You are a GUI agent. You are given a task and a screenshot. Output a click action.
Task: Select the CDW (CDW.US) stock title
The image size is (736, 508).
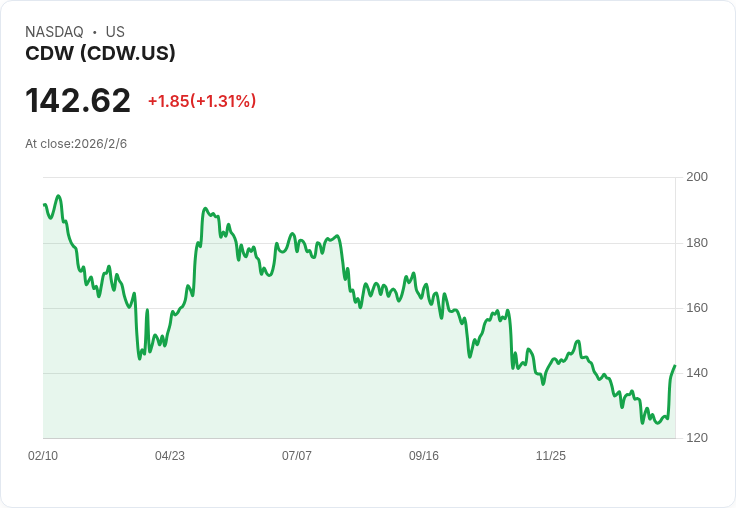(100, 54)
